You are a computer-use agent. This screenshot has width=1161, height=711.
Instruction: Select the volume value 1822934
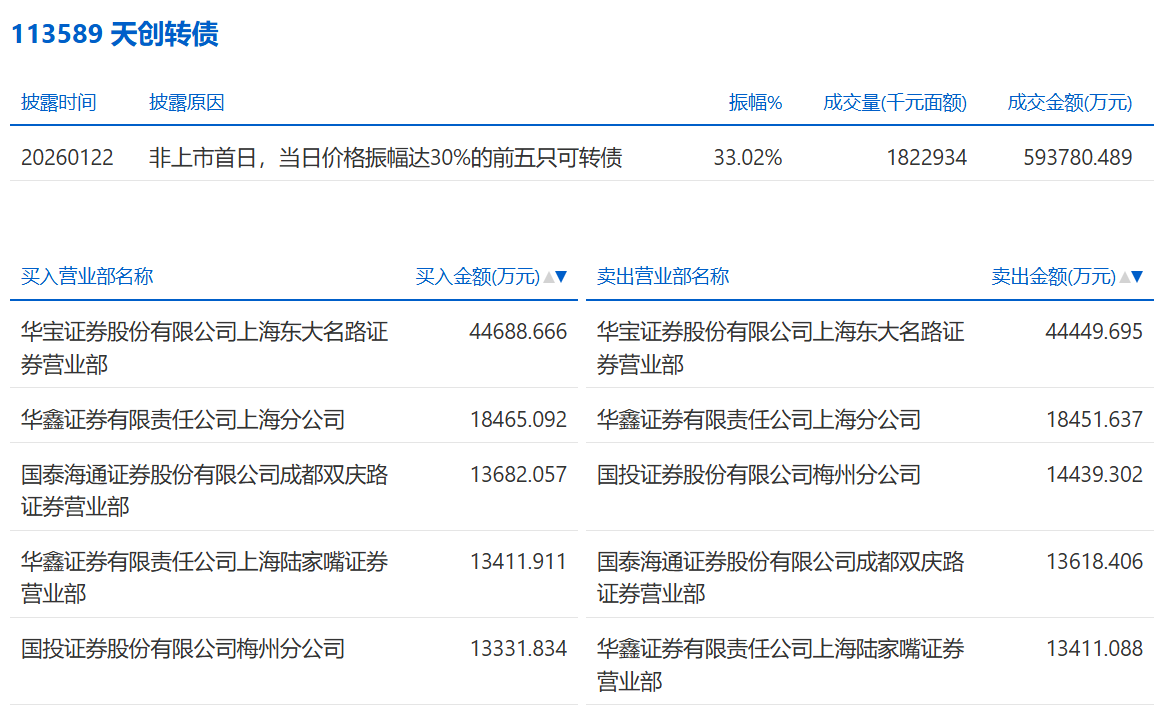(926, 158)
